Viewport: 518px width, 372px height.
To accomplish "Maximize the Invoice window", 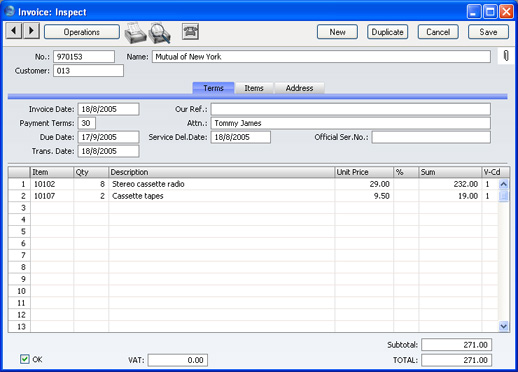I will (490, 12).
